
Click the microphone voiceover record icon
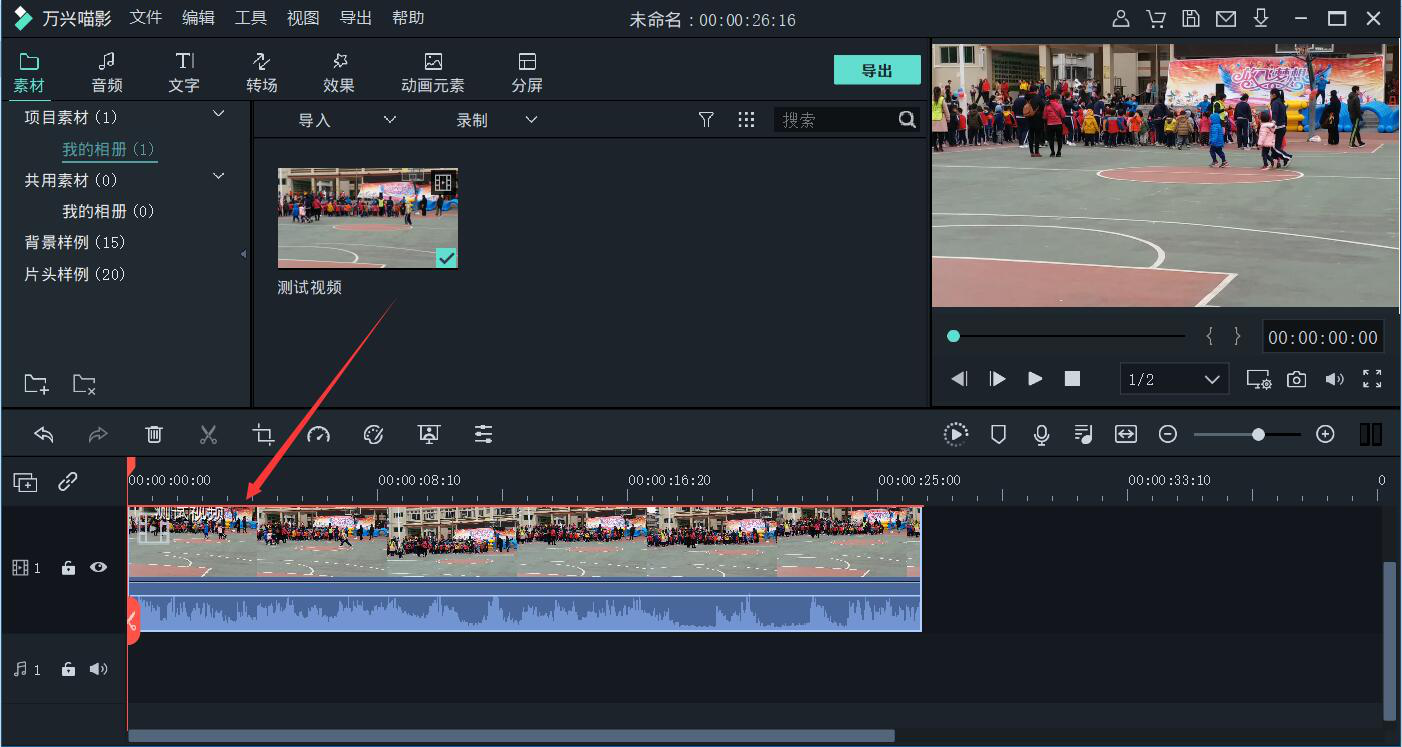[1041, 434]
